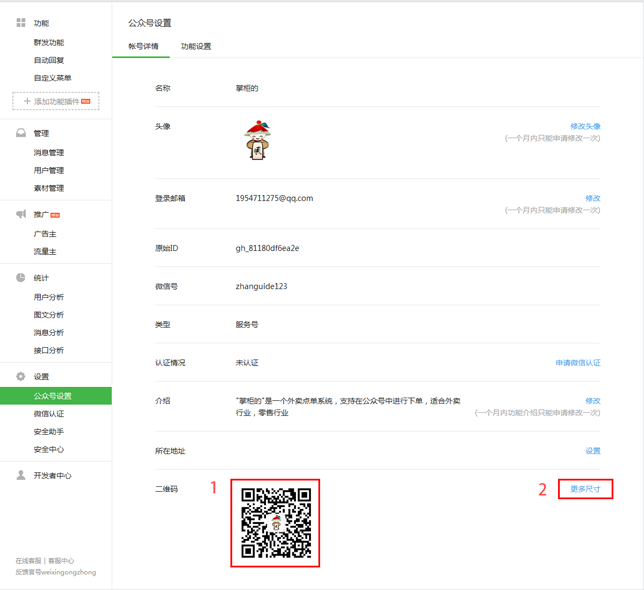Click the 添加功能插件 button
Viewport: 644px width, 590px height.
(x=56, y=102)
